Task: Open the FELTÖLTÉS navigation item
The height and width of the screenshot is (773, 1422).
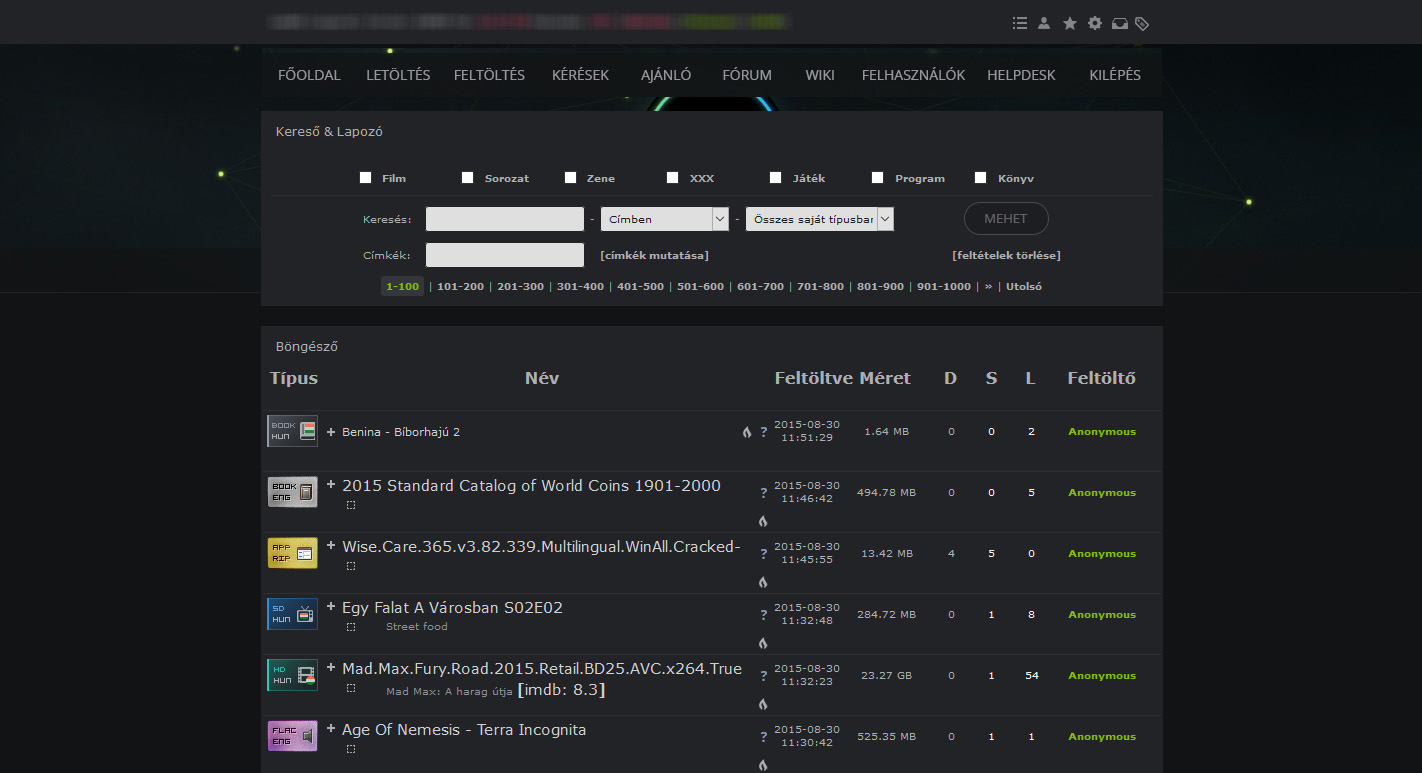Action: tap(489, 75)
